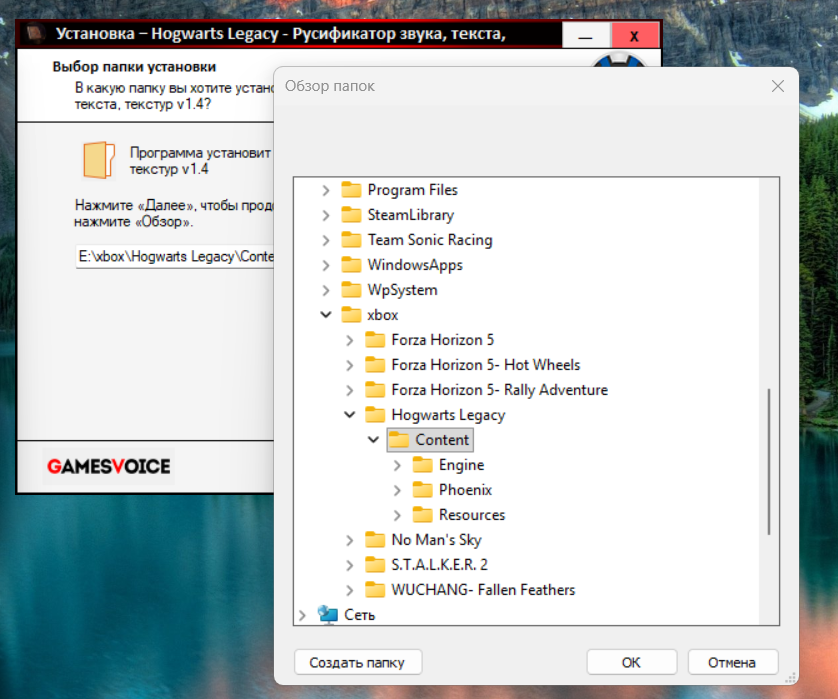
Task: Click the GamesVoice logo
Action: (108, 466)
